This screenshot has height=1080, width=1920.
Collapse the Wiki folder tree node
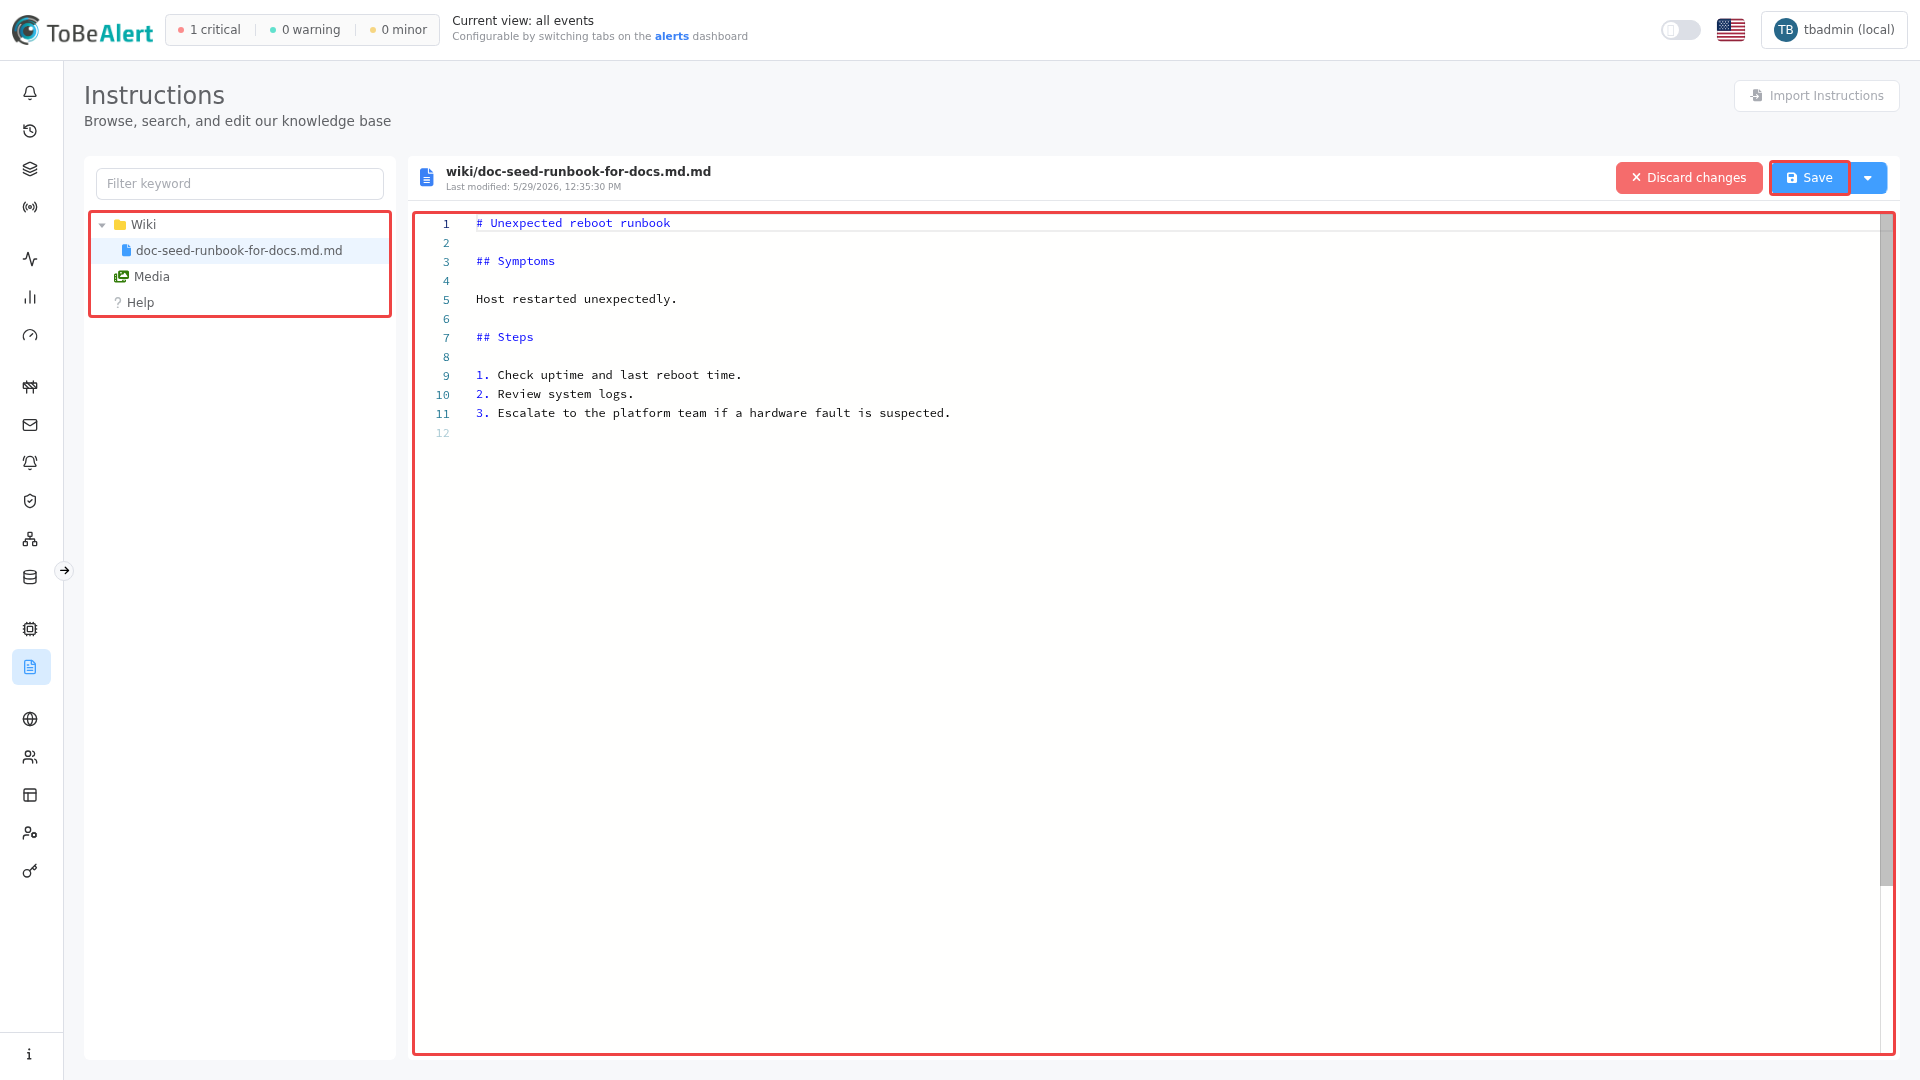(x=102, y=225)
